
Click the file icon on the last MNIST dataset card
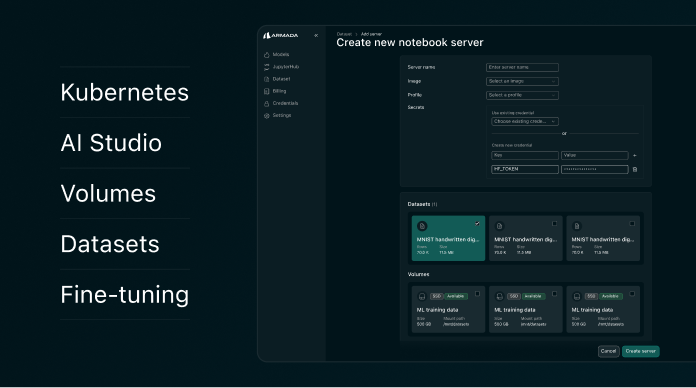click(577, 226)
